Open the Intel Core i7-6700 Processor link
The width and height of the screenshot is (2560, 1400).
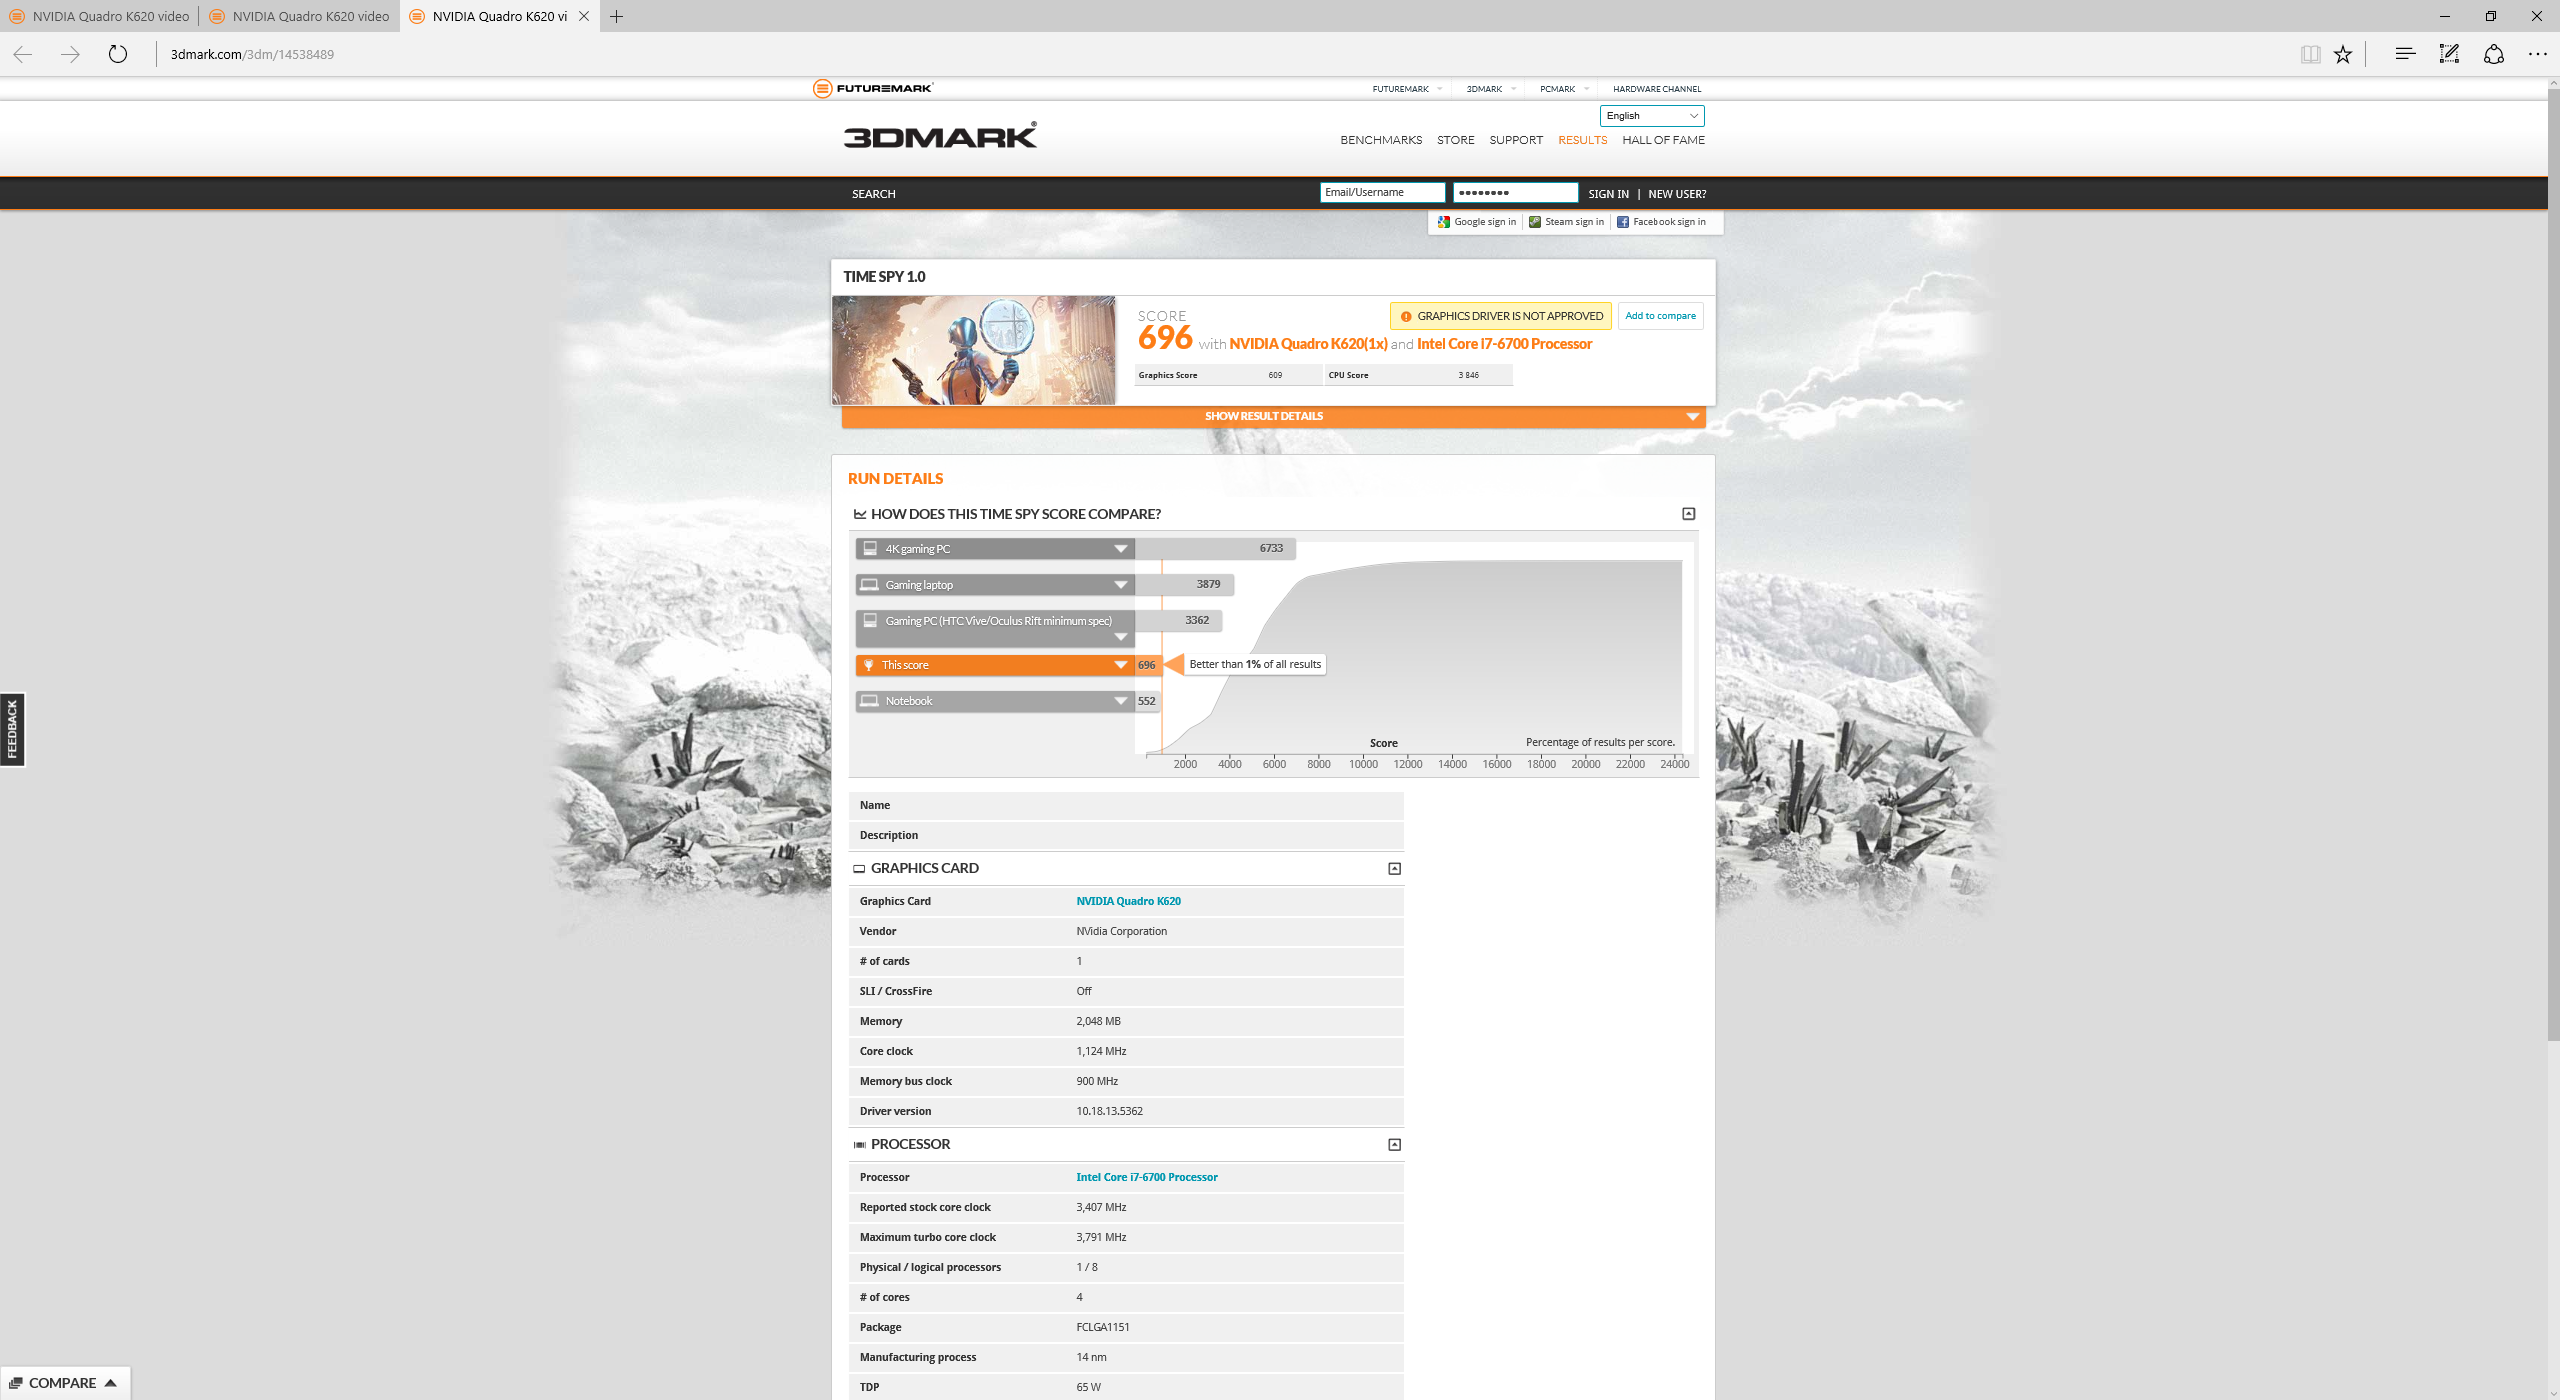click(x=1147, y=1177)
